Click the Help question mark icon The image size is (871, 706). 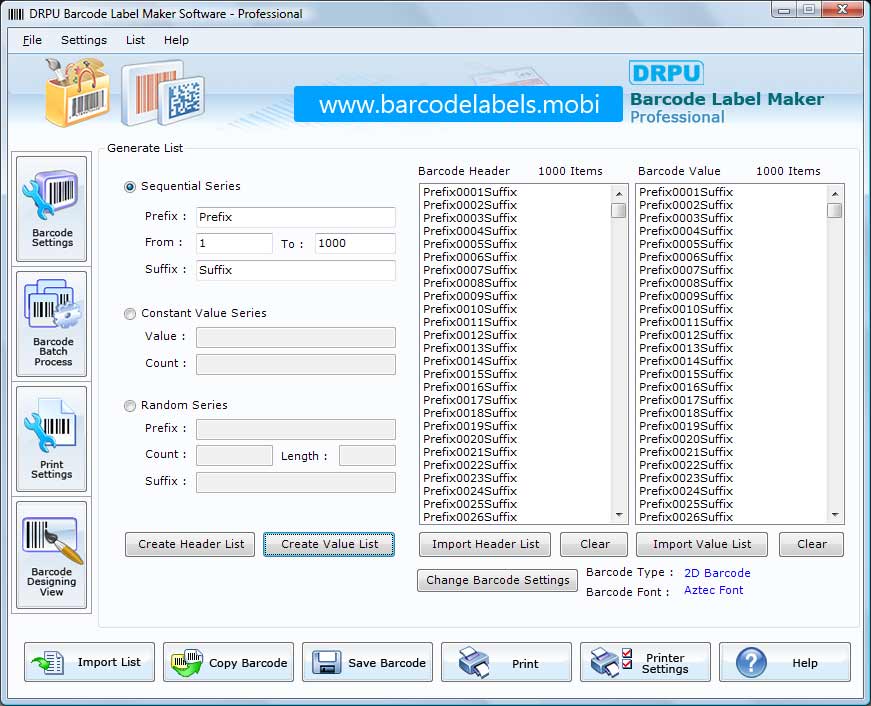tap(751, 663)
